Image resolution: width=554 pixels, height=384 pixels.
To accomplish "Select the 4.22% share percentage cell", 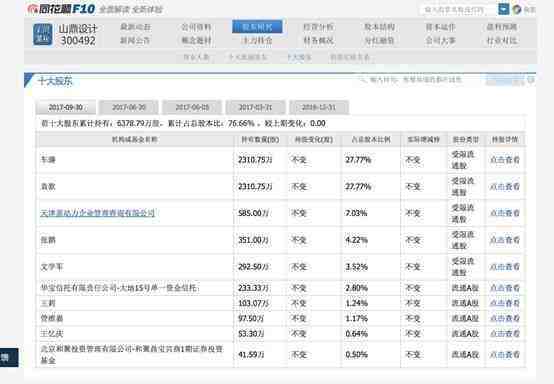I will [x=356, y=240].
